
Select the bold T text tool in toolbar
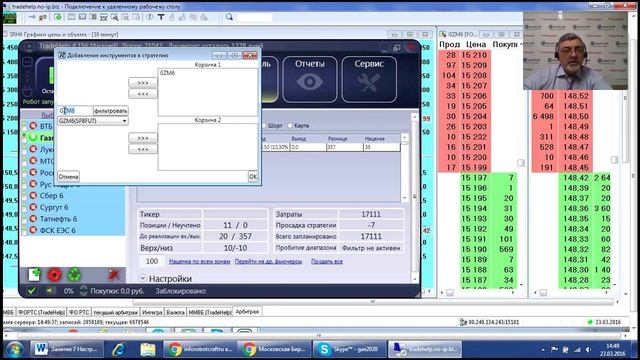[x=161, y=17]
